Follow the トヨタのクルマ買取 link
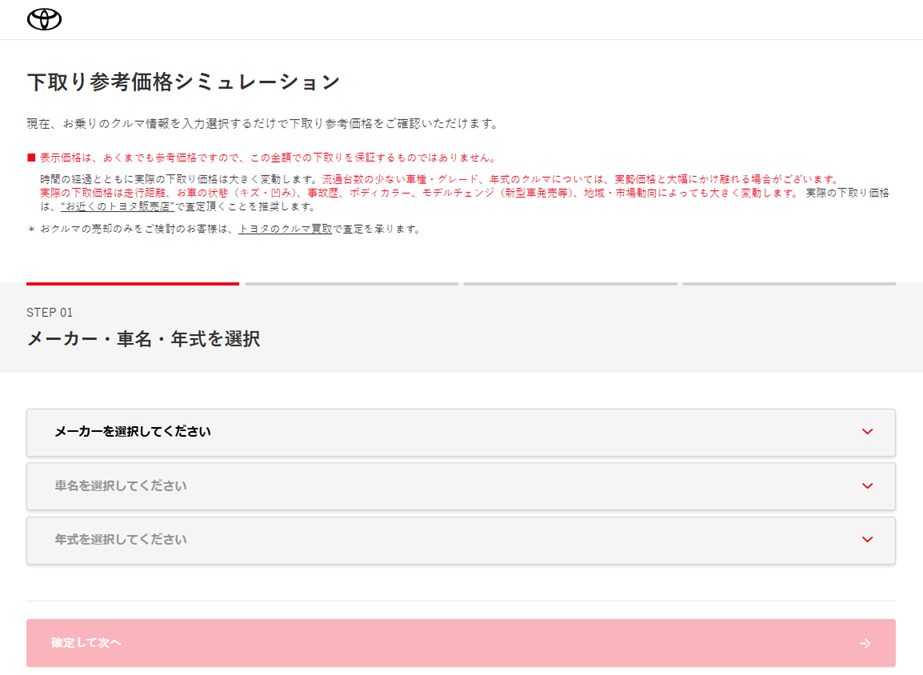Viewport: 923px width, 675px height. pos(285,229)
